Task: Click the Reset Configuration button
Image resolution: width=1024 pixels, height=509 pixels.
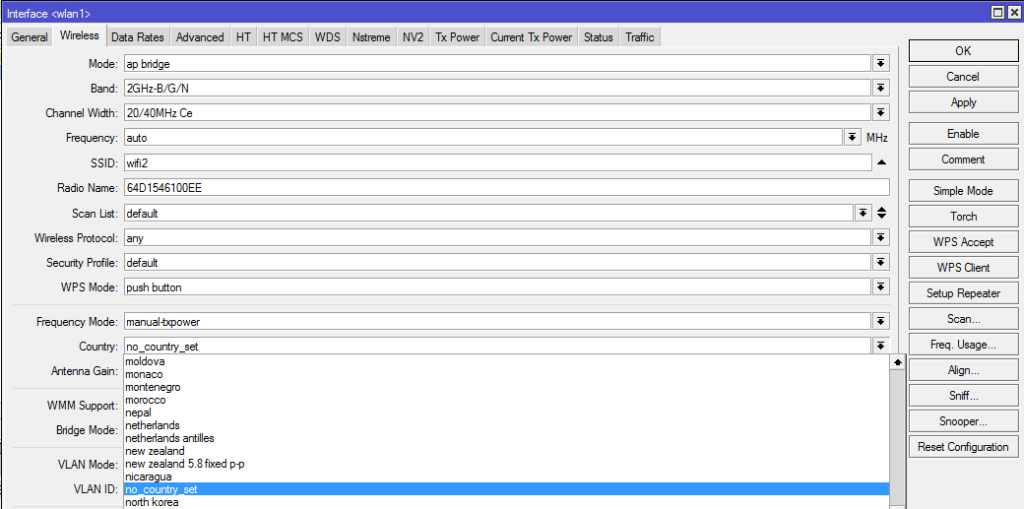Action: (963, 447)
